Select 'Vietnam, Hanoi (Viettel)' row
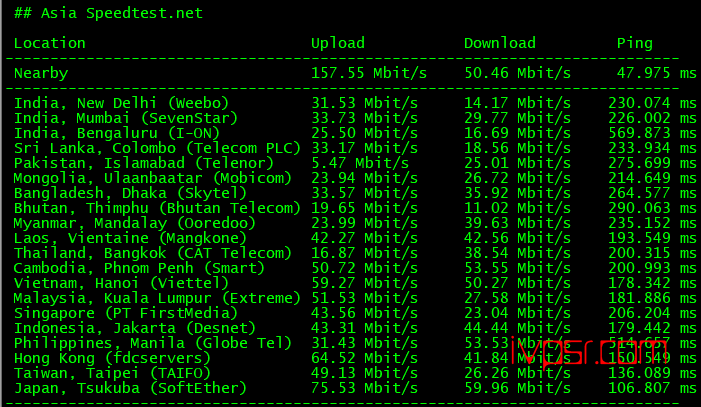This screenshot has height=407, width=701. (355, 283)
